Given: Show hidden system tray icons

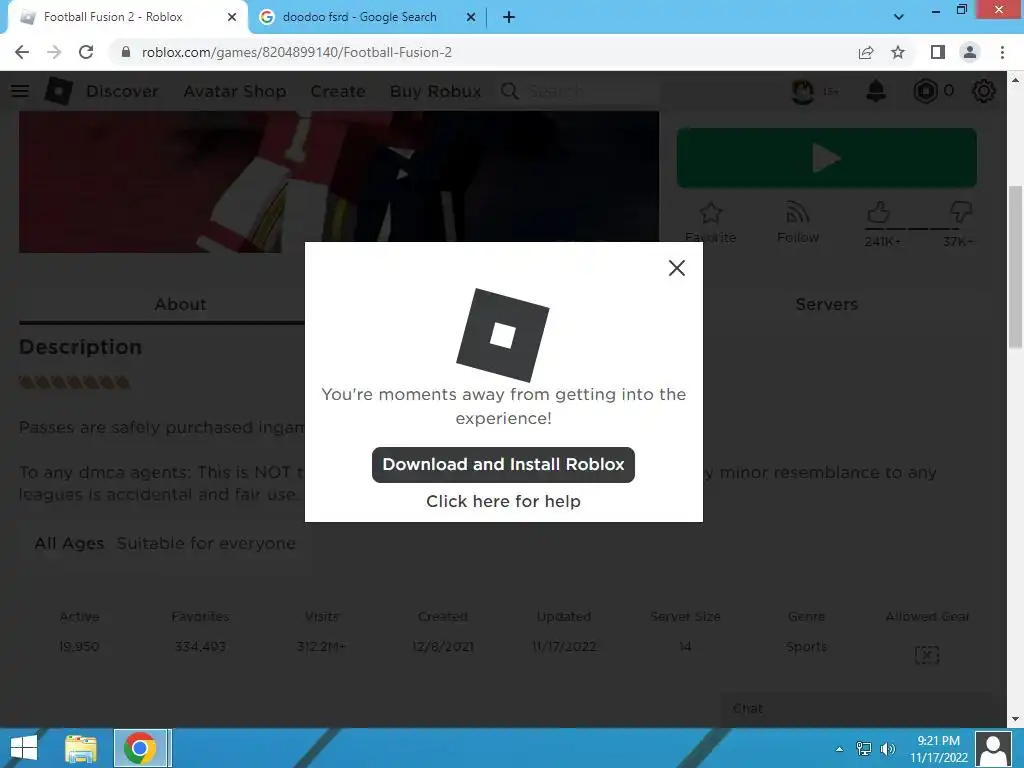Looking at the screenshot, I should pyautogui.click(x=839, y=749).
